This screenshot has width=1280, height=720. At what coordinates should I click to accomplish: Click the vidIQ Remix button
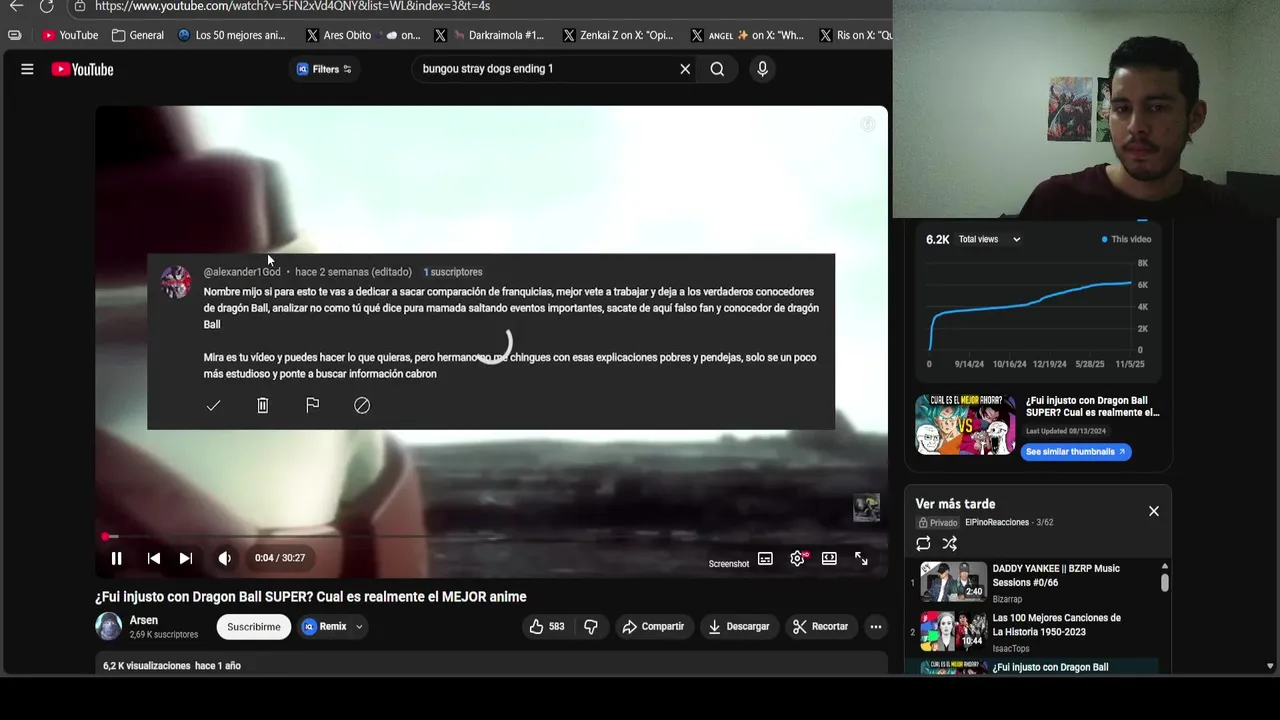(x=324, y=627)
